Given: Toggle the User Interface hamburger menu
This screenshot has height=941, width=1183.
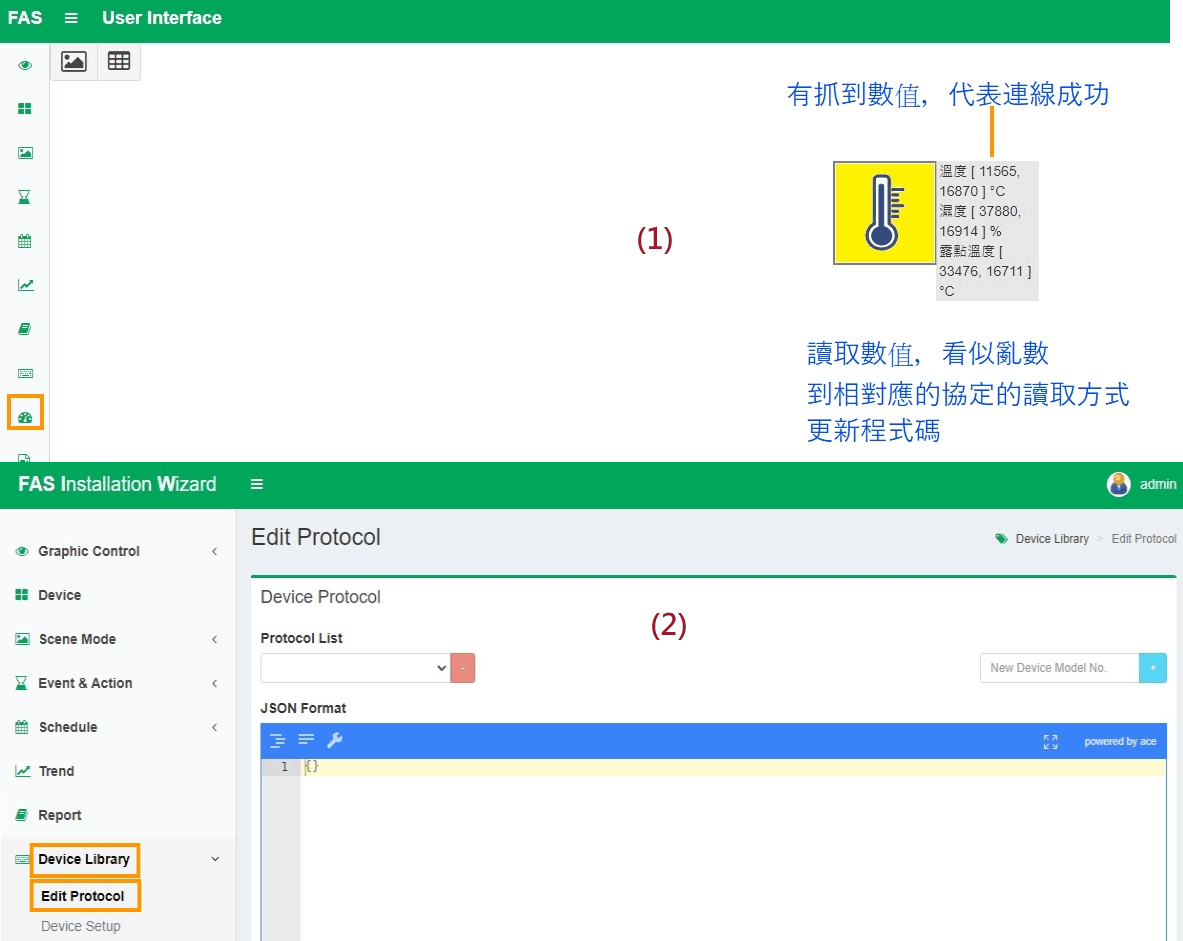Looking at the screenshot, I should click(71, 18).
